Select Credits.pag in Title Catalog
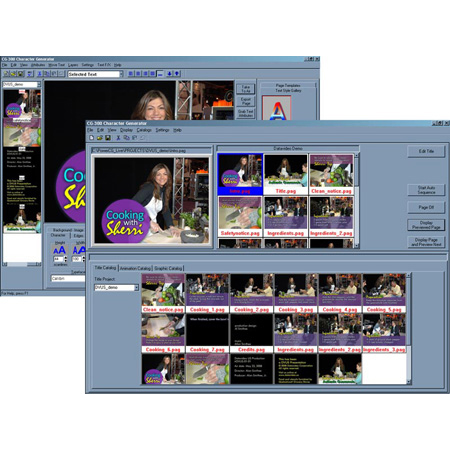Image resolution: width=450 pixels, height=450 pixels. click(251, 333)
